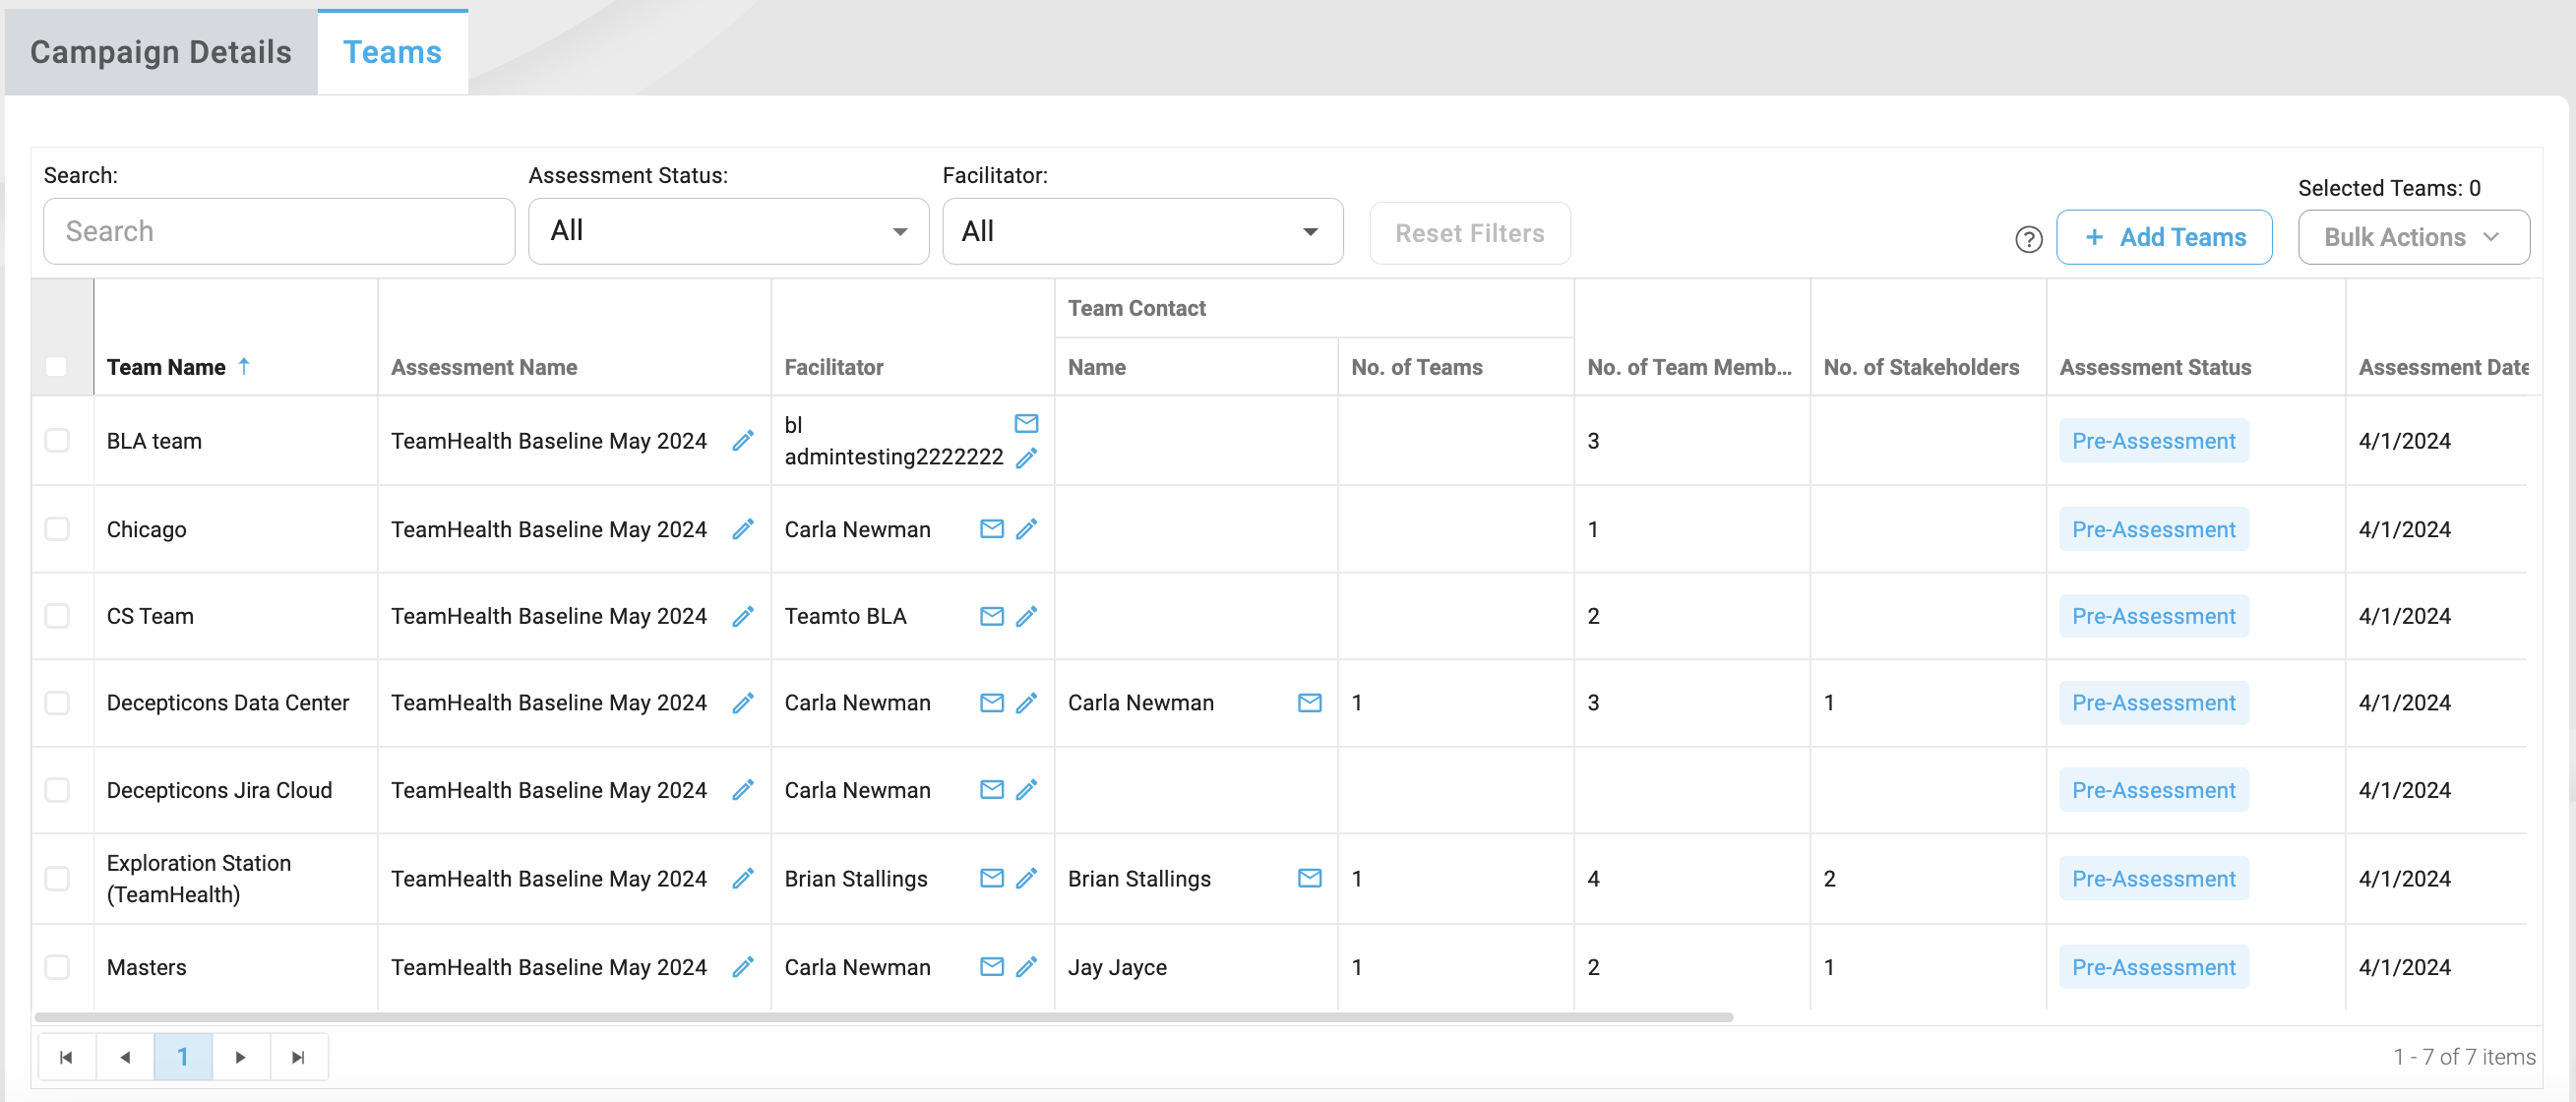The width and height of the screenshot is (2576, 1102).
Task: Edit assessment name for CS Team
Action: pos(742,616)
